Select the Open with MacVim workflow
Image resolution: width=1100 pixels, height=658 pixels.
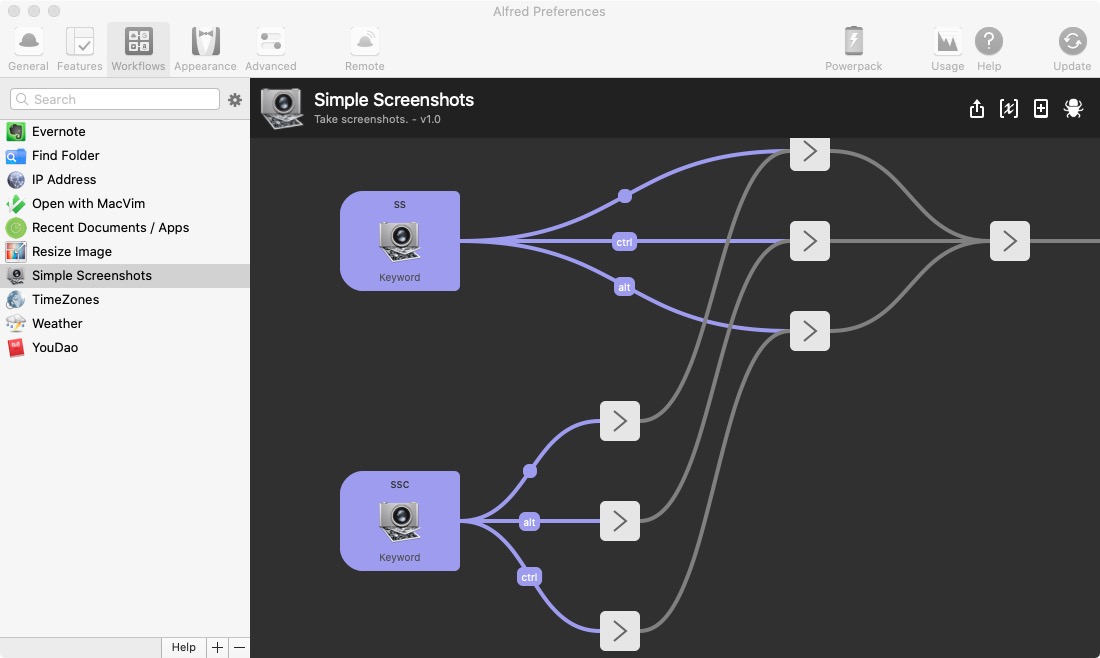point(125,203)
